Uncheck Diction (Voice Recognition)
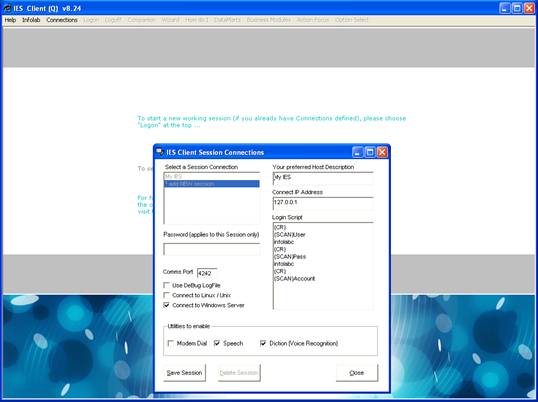538x402 pixels. point(263,343)
